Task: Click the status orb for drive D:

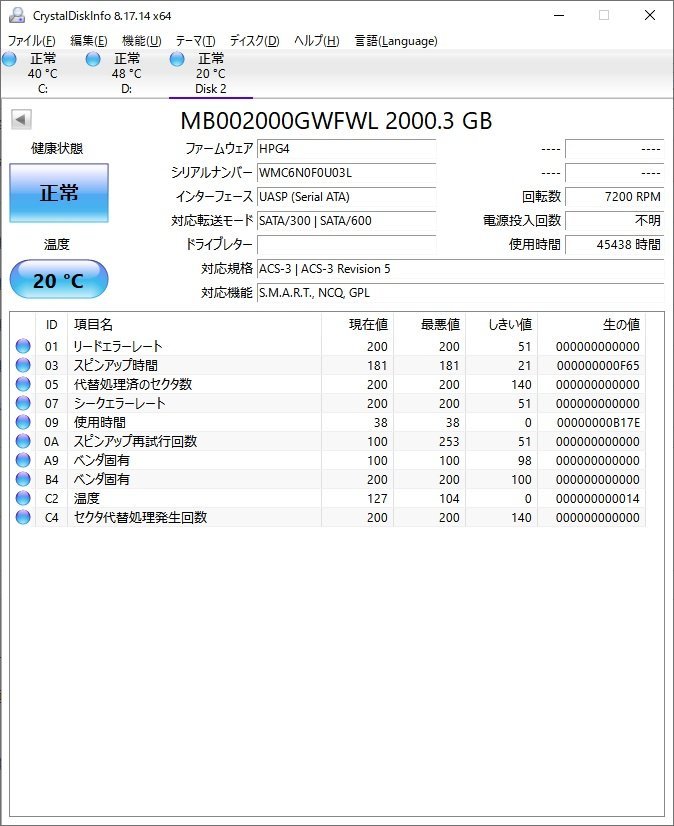Action: pyautogui.click(x=93, y=59)
